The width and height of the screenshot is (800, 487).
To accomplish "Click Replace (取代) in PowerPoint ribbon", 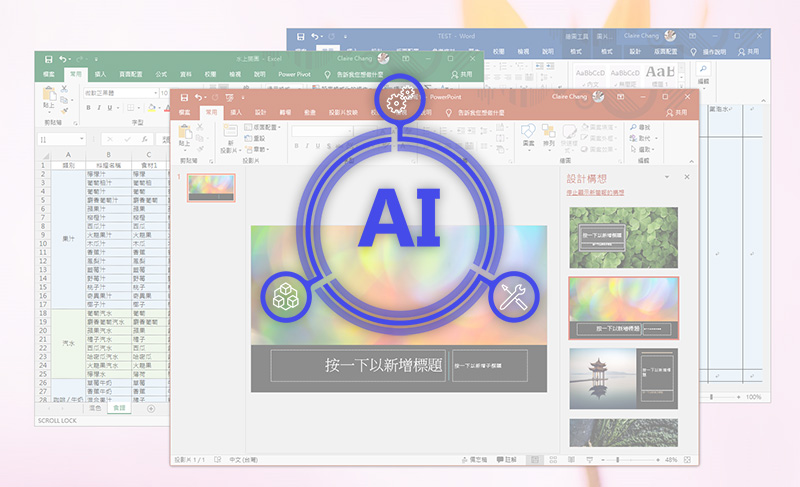I will tap(642, 138).
